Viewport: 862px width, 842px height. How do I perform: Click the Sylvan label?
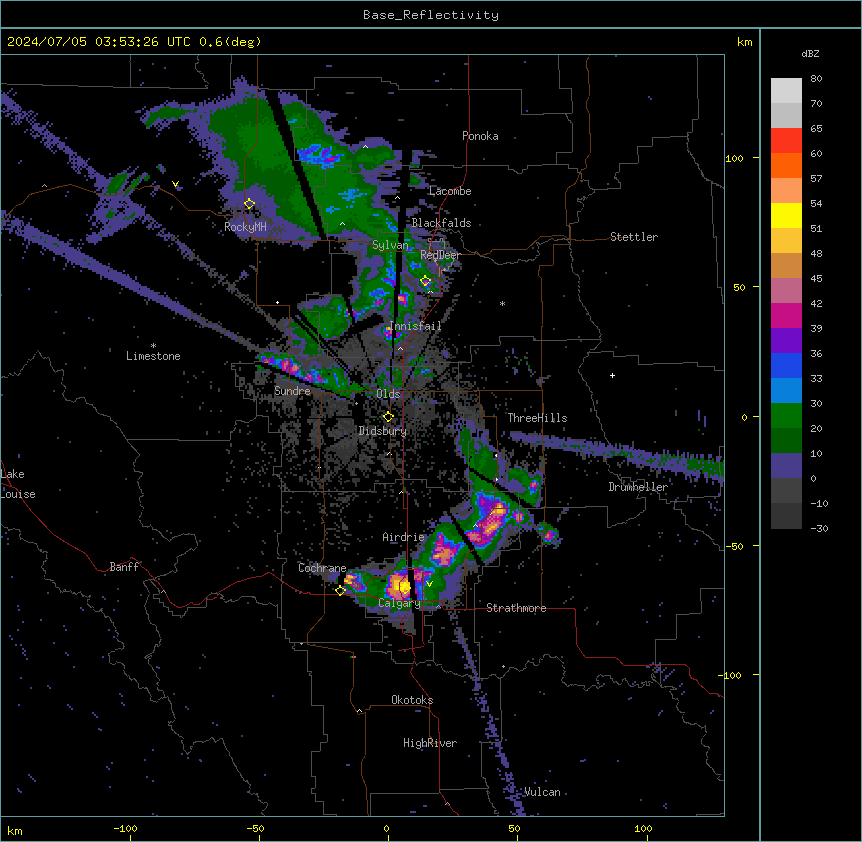coord(390,245)
